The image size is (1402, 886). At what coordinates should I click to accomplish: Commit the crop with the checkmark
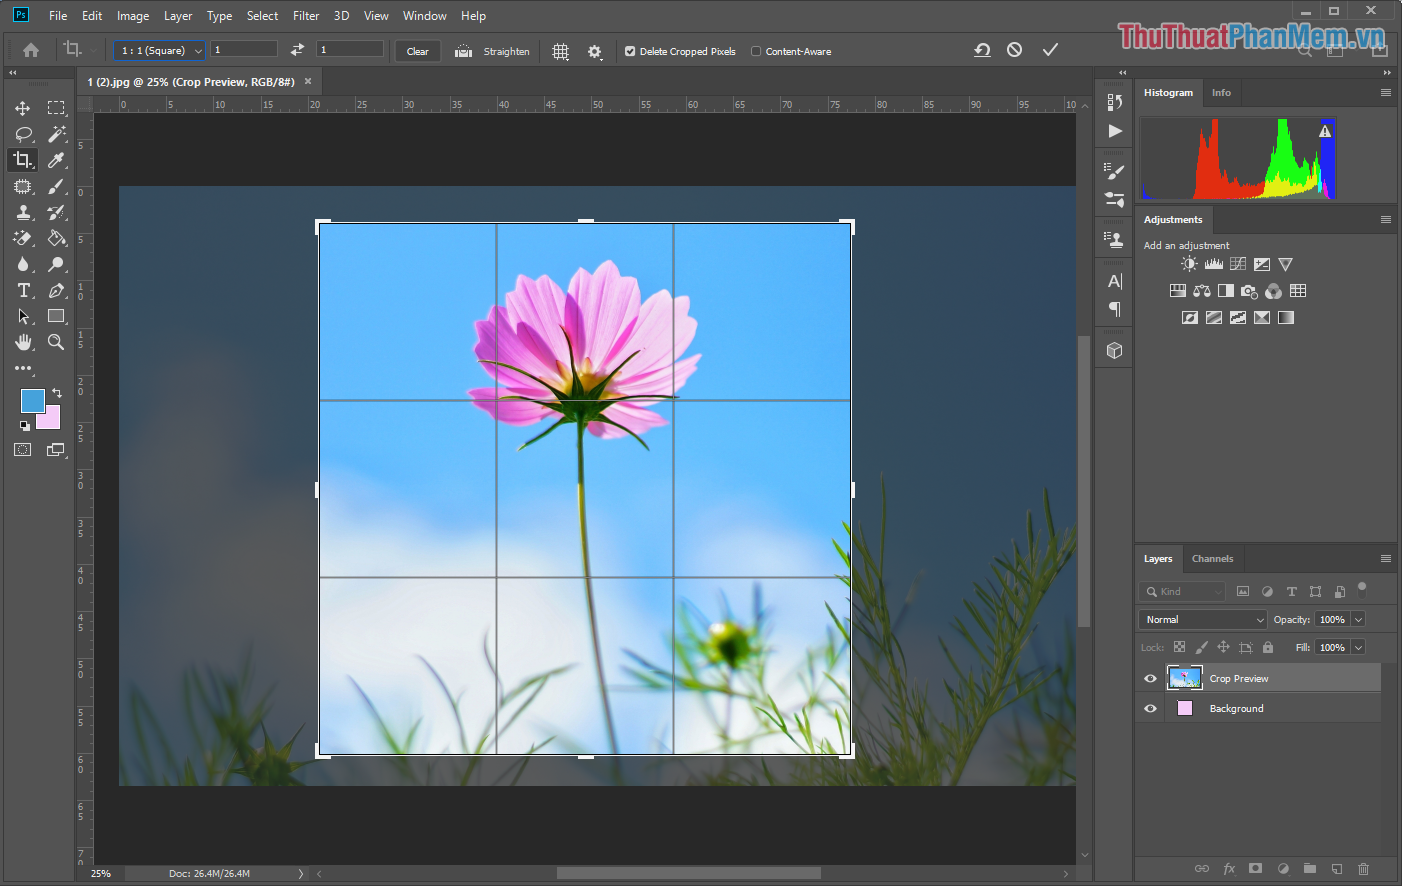(x=1050, y=48)
